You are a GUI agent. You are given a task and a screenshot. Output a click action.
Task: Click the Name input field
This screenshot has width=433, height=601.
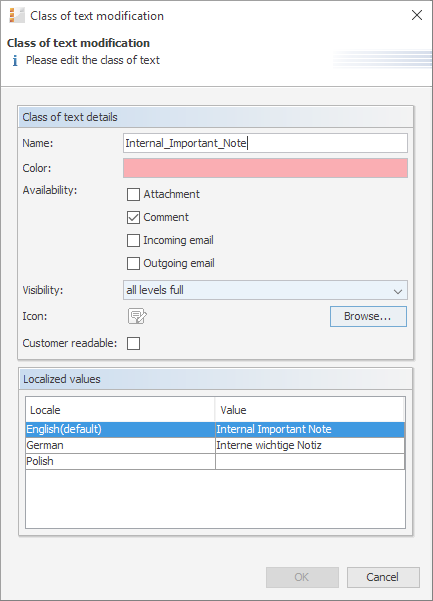(265, 143)
